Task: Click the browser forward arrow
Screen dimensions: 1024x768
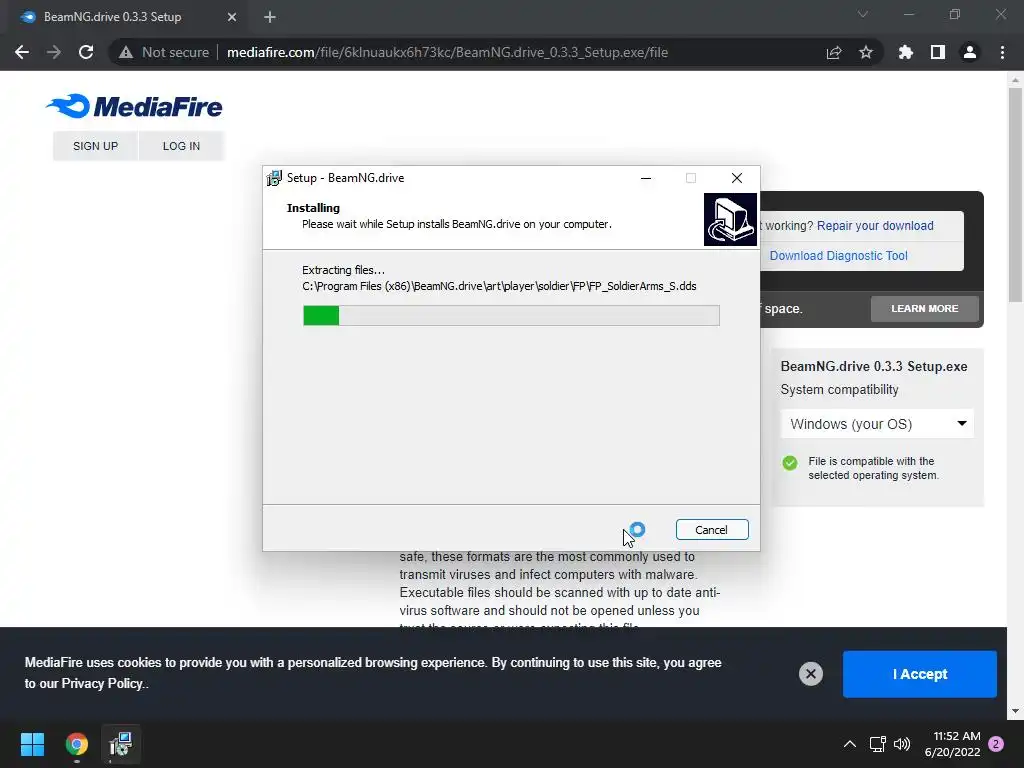Action: pos(54,52)
